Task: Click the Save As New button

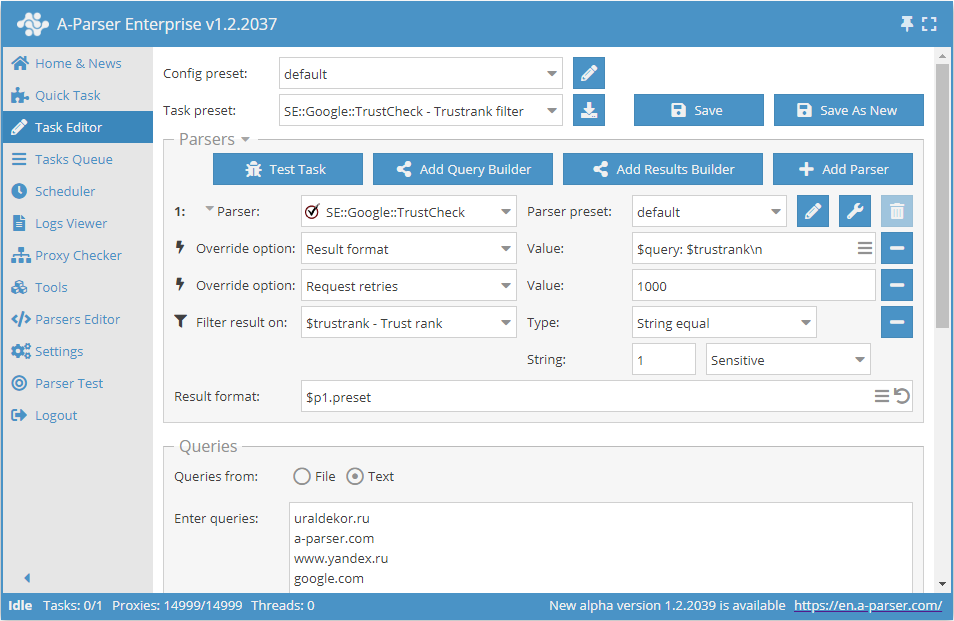Action: [x=848, y=111]
